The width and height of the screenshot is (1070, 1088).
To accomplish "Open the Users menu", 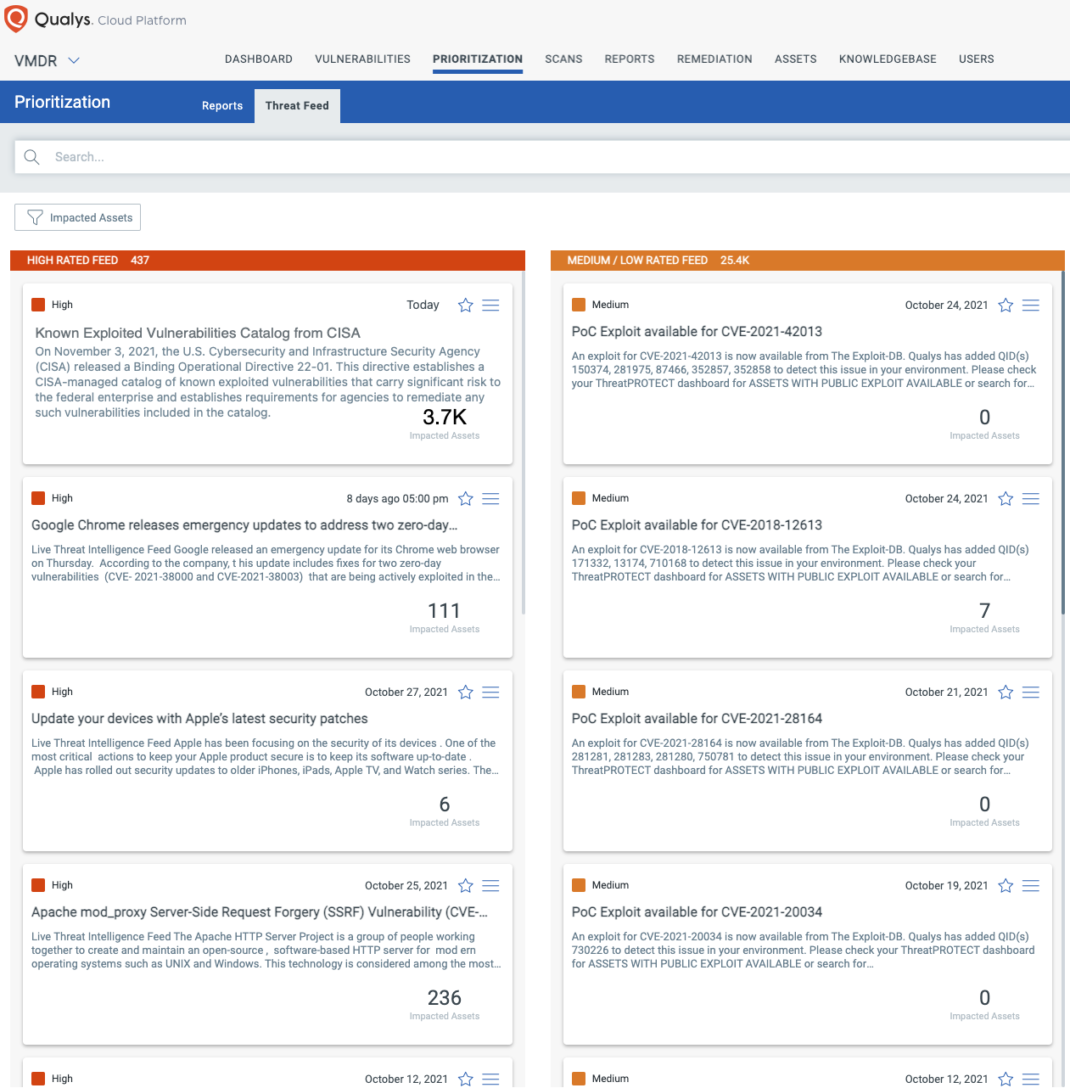I will pos(976,59).
